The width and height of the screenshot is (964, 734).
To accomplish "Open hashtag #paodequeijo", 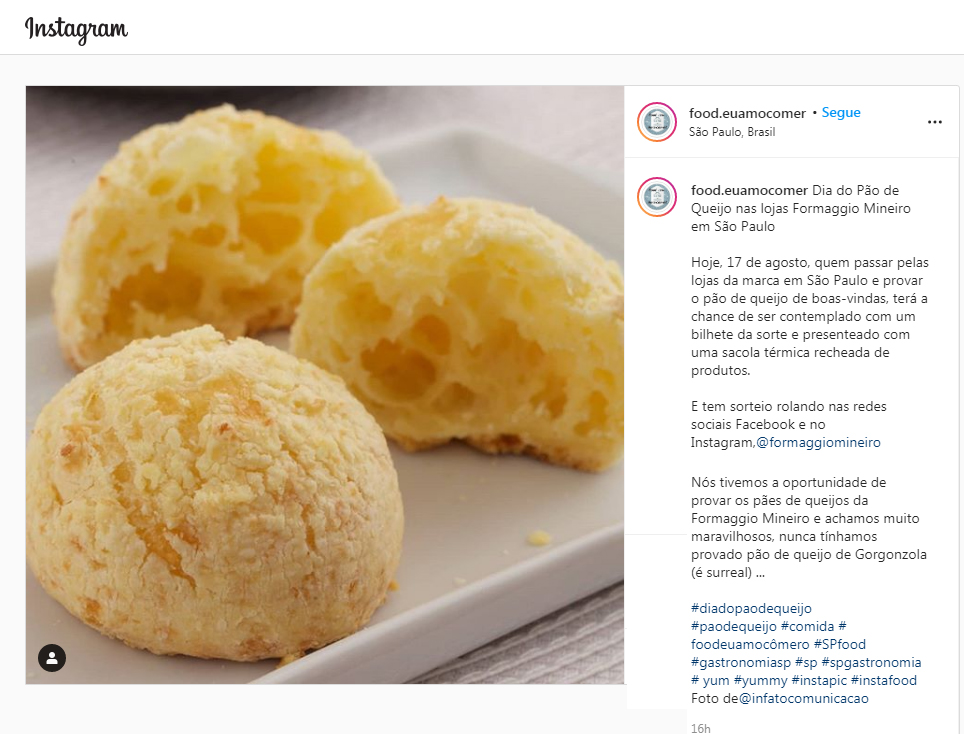I will (x=733, y=626).
